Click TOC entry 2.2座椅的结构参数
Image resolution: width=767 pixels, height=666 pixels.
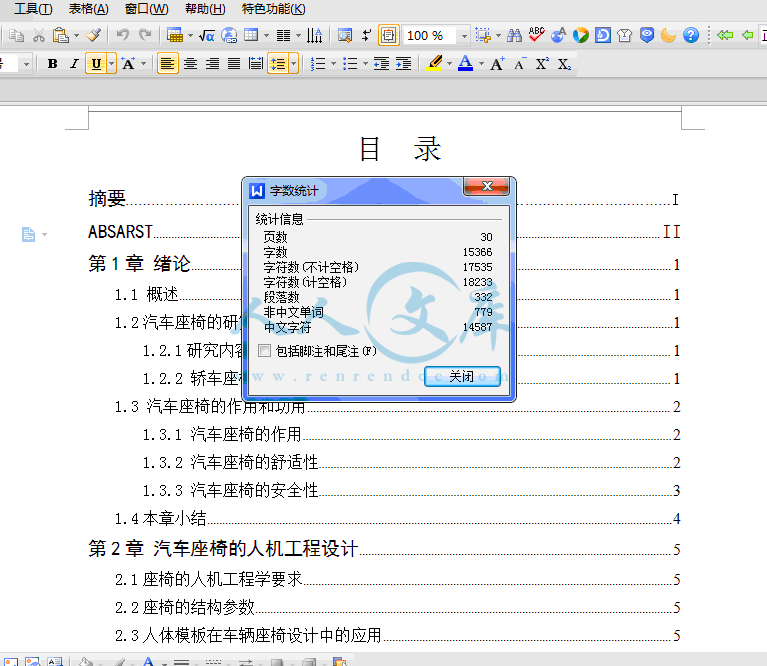[397, 607]
